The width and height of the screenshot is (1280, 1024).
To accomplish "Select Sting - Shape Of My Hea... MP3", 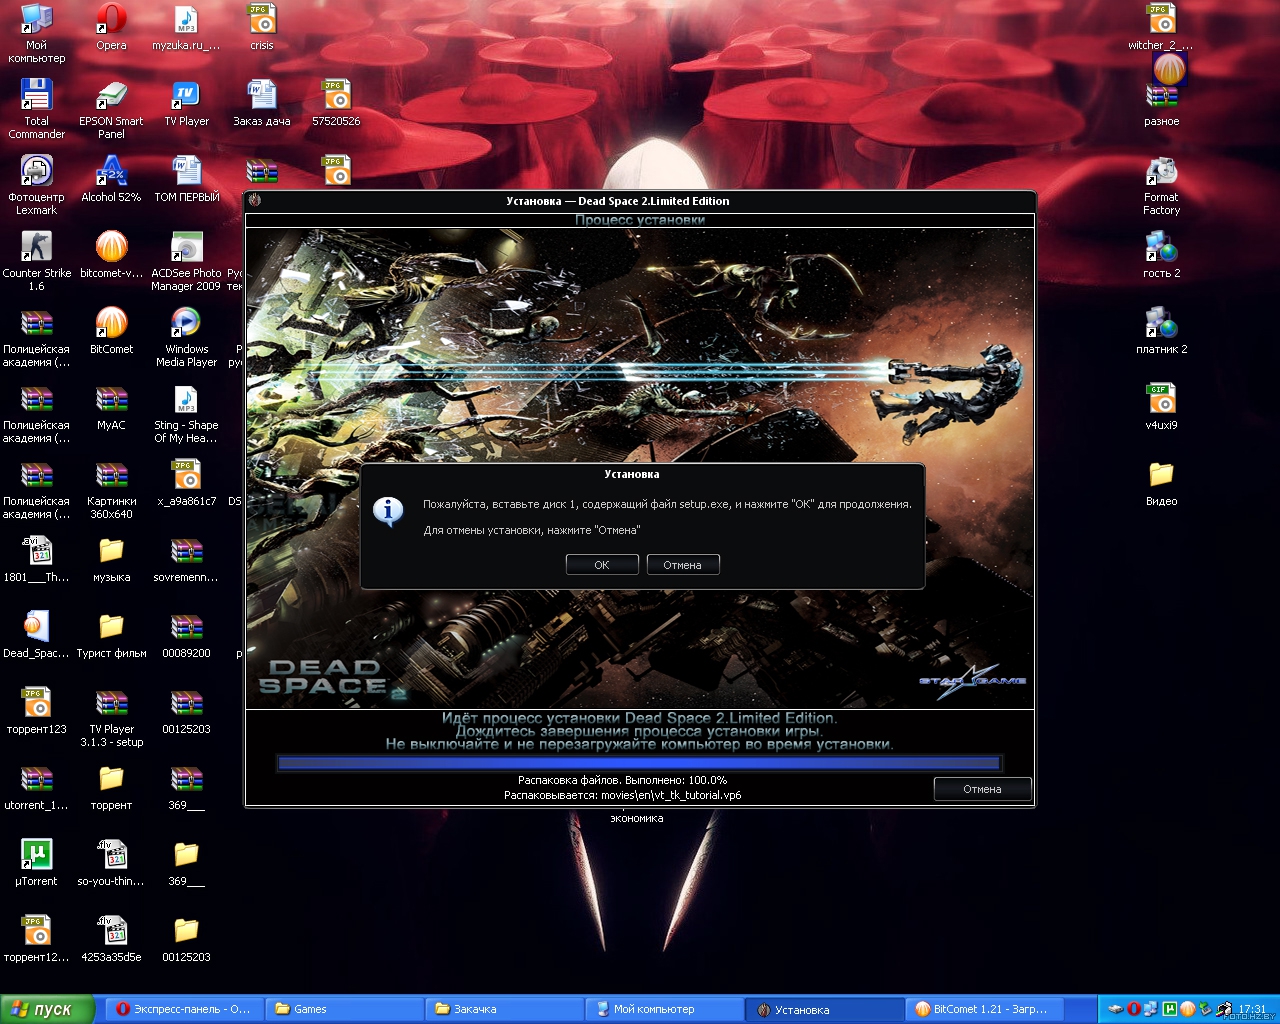I will click(186, 413).
